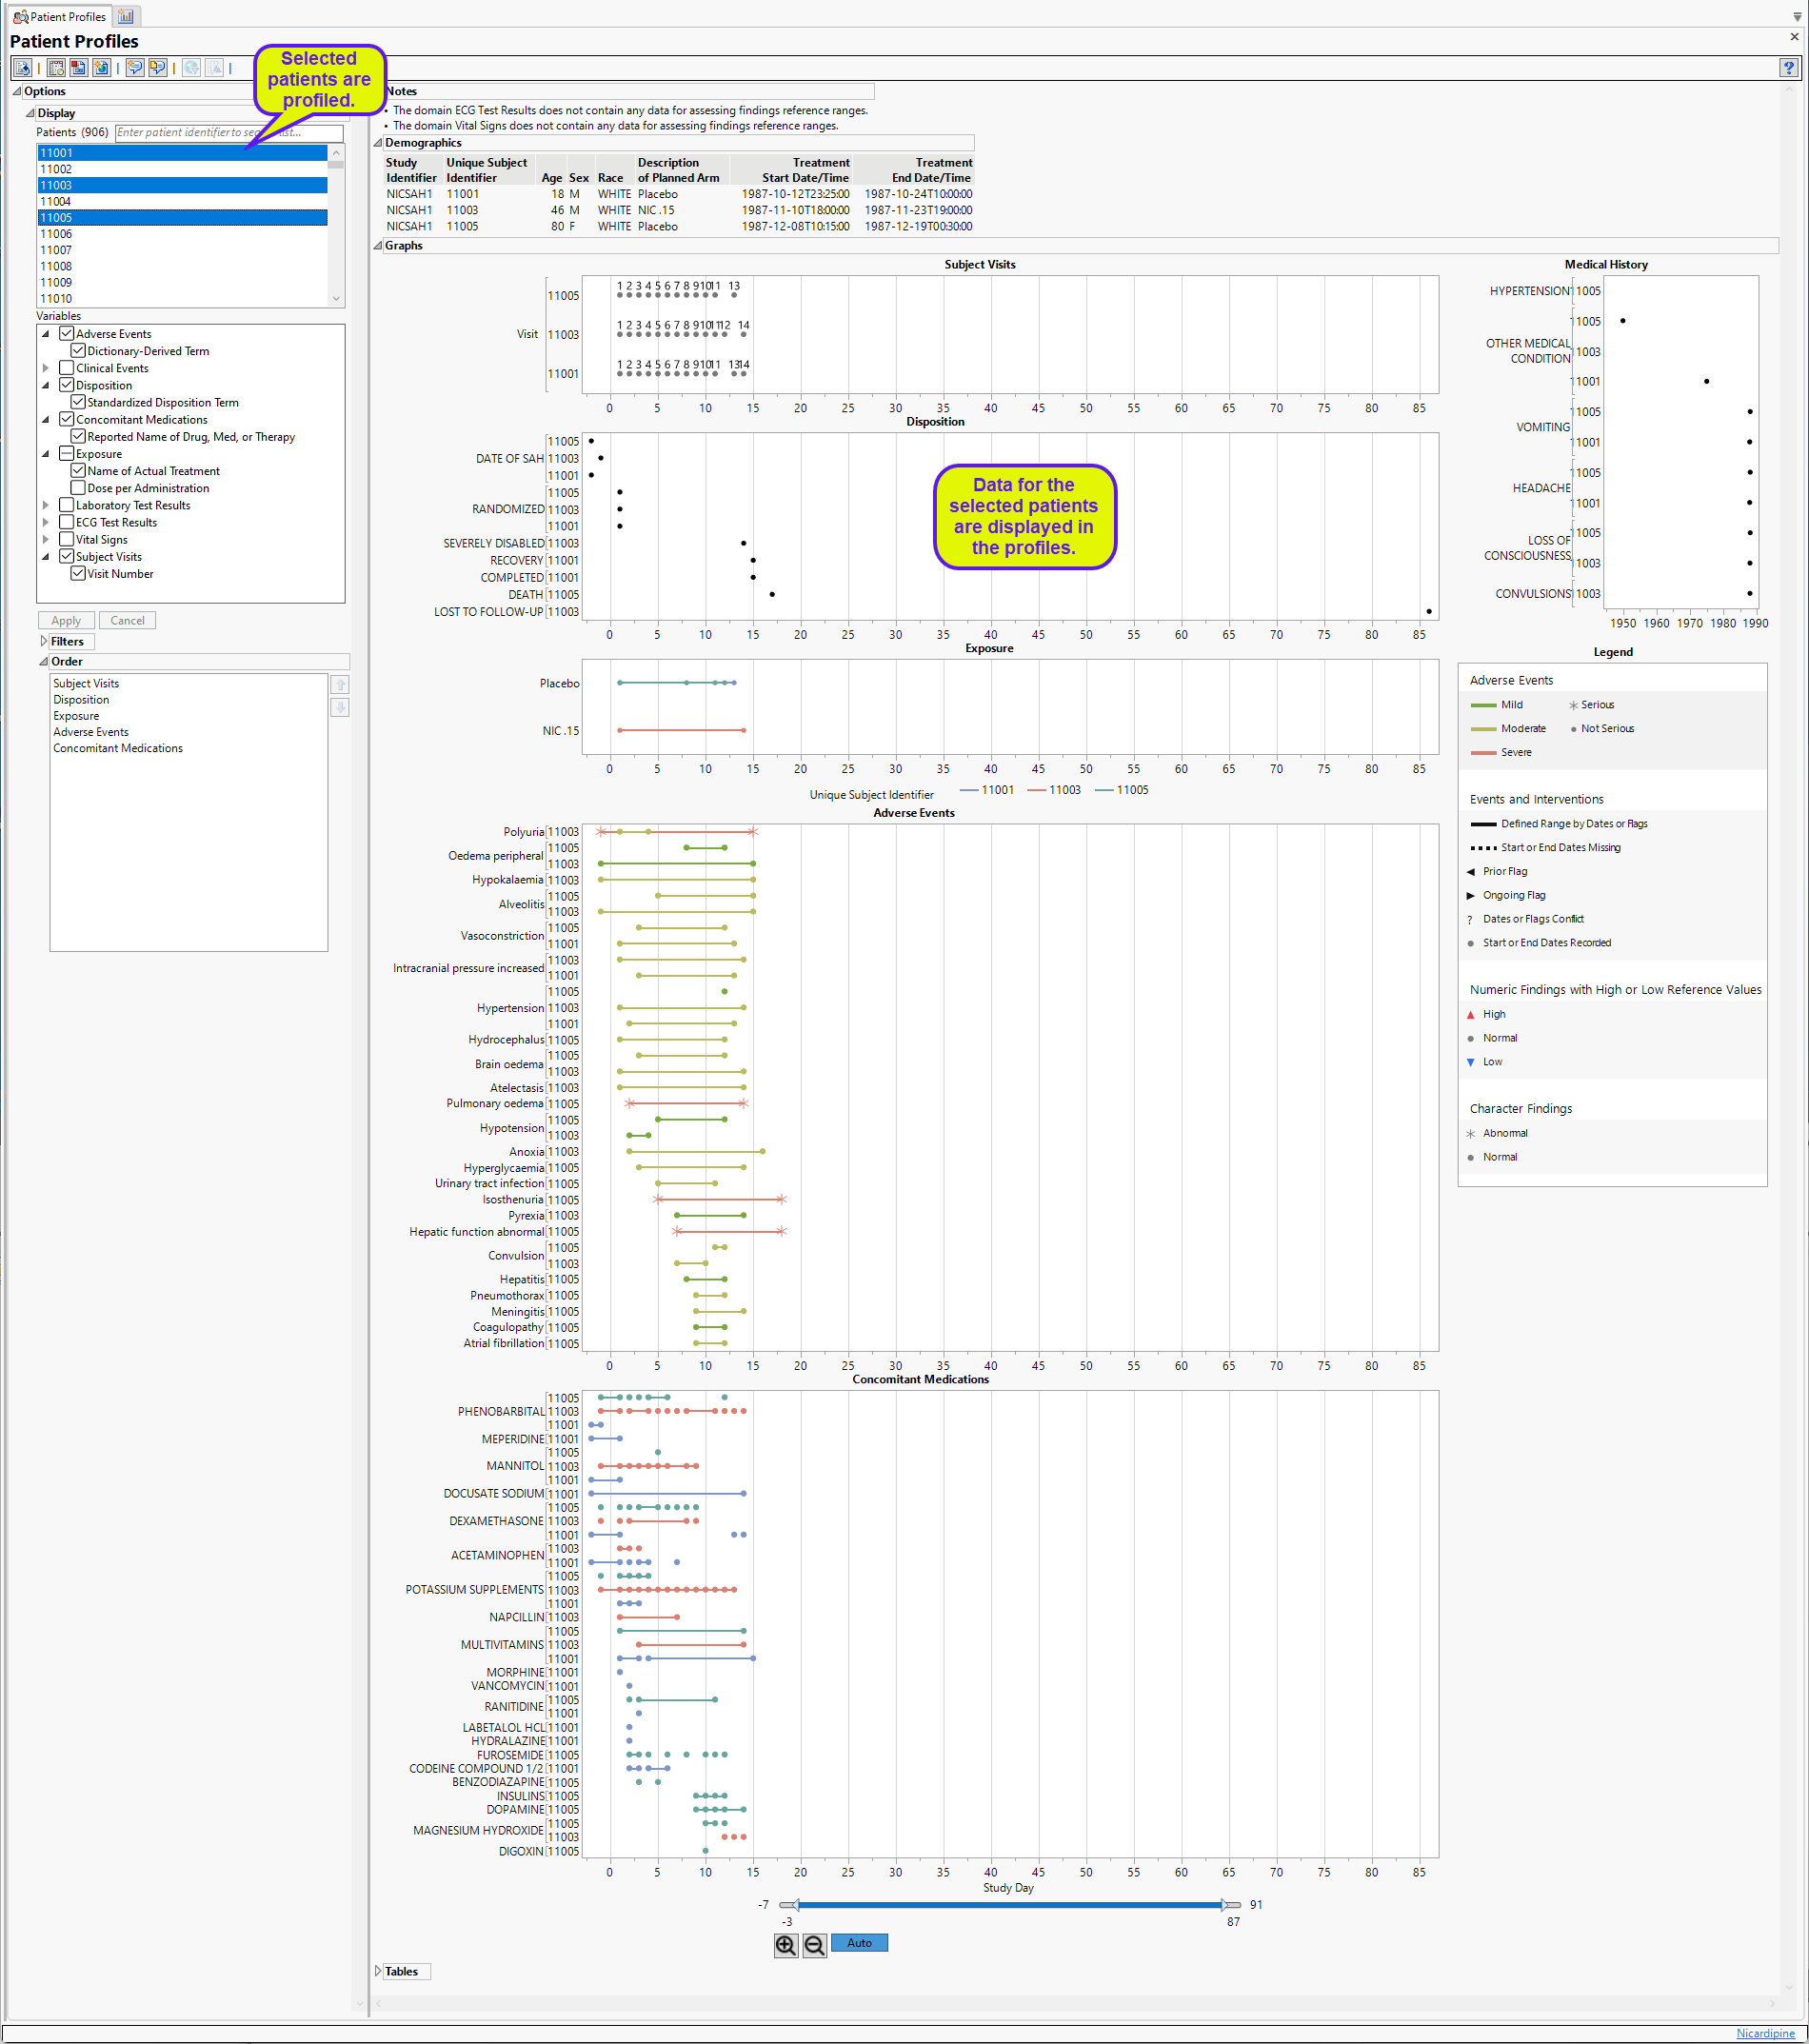The height and width of the screenshot is (2044, 1809).
Task: Click the new comment speech bubble icon
Action: pos(135,67)
